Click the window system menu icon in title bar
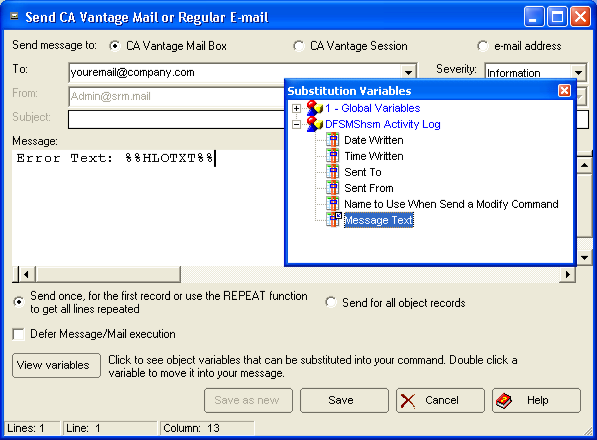Screen dimensions: 597x440 tap(14, 16)
